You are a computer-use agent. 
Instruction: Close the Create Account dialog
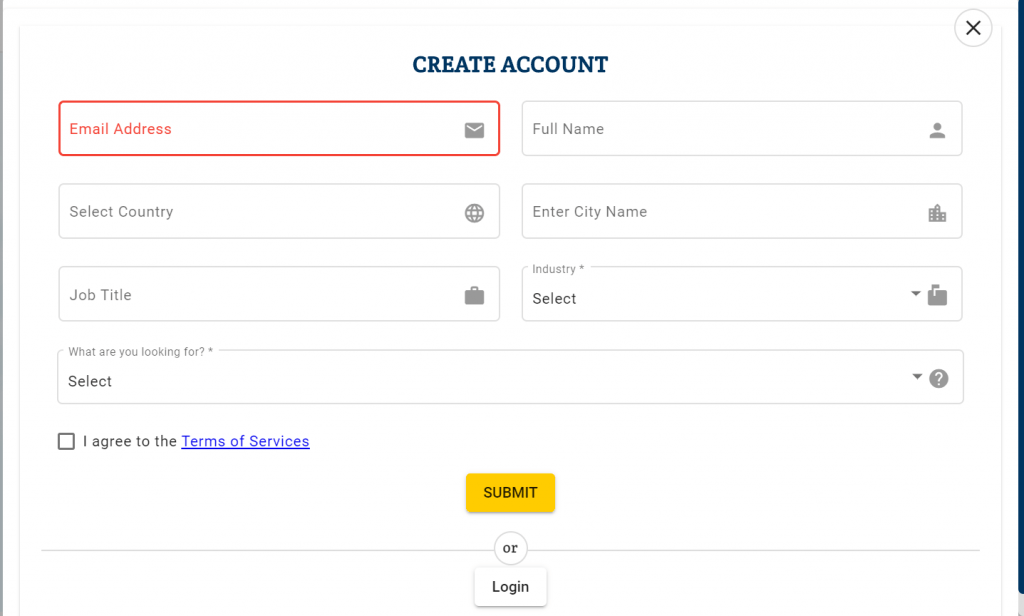point(973,28)
